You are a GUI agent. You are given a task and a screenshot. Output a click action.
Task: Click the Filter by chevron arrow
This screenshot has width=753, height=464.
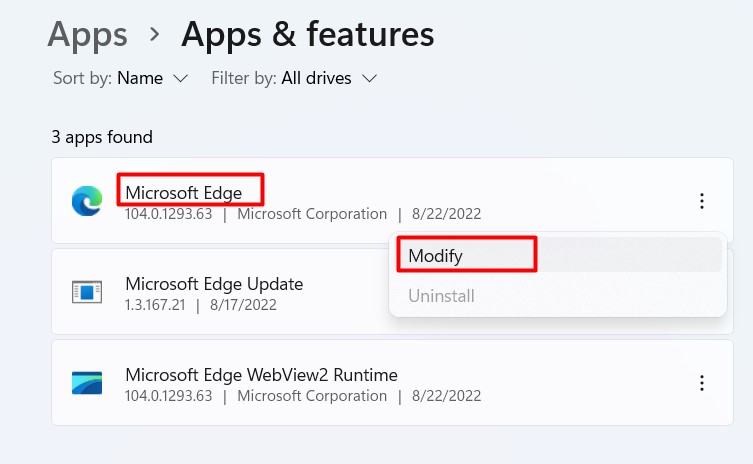(x=369, y=78)
